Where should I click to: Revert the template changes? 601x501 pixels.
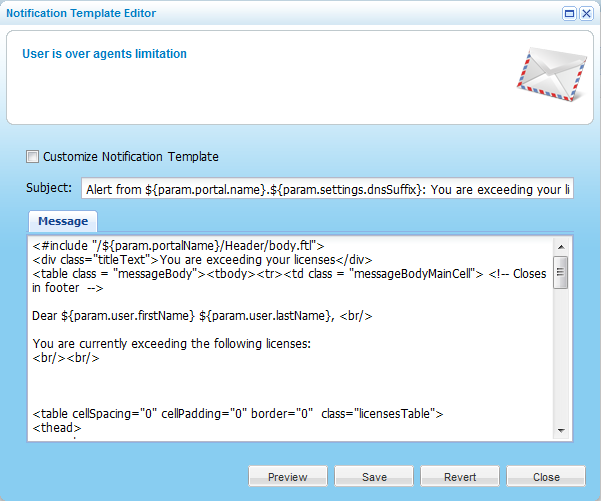(460, 476)
